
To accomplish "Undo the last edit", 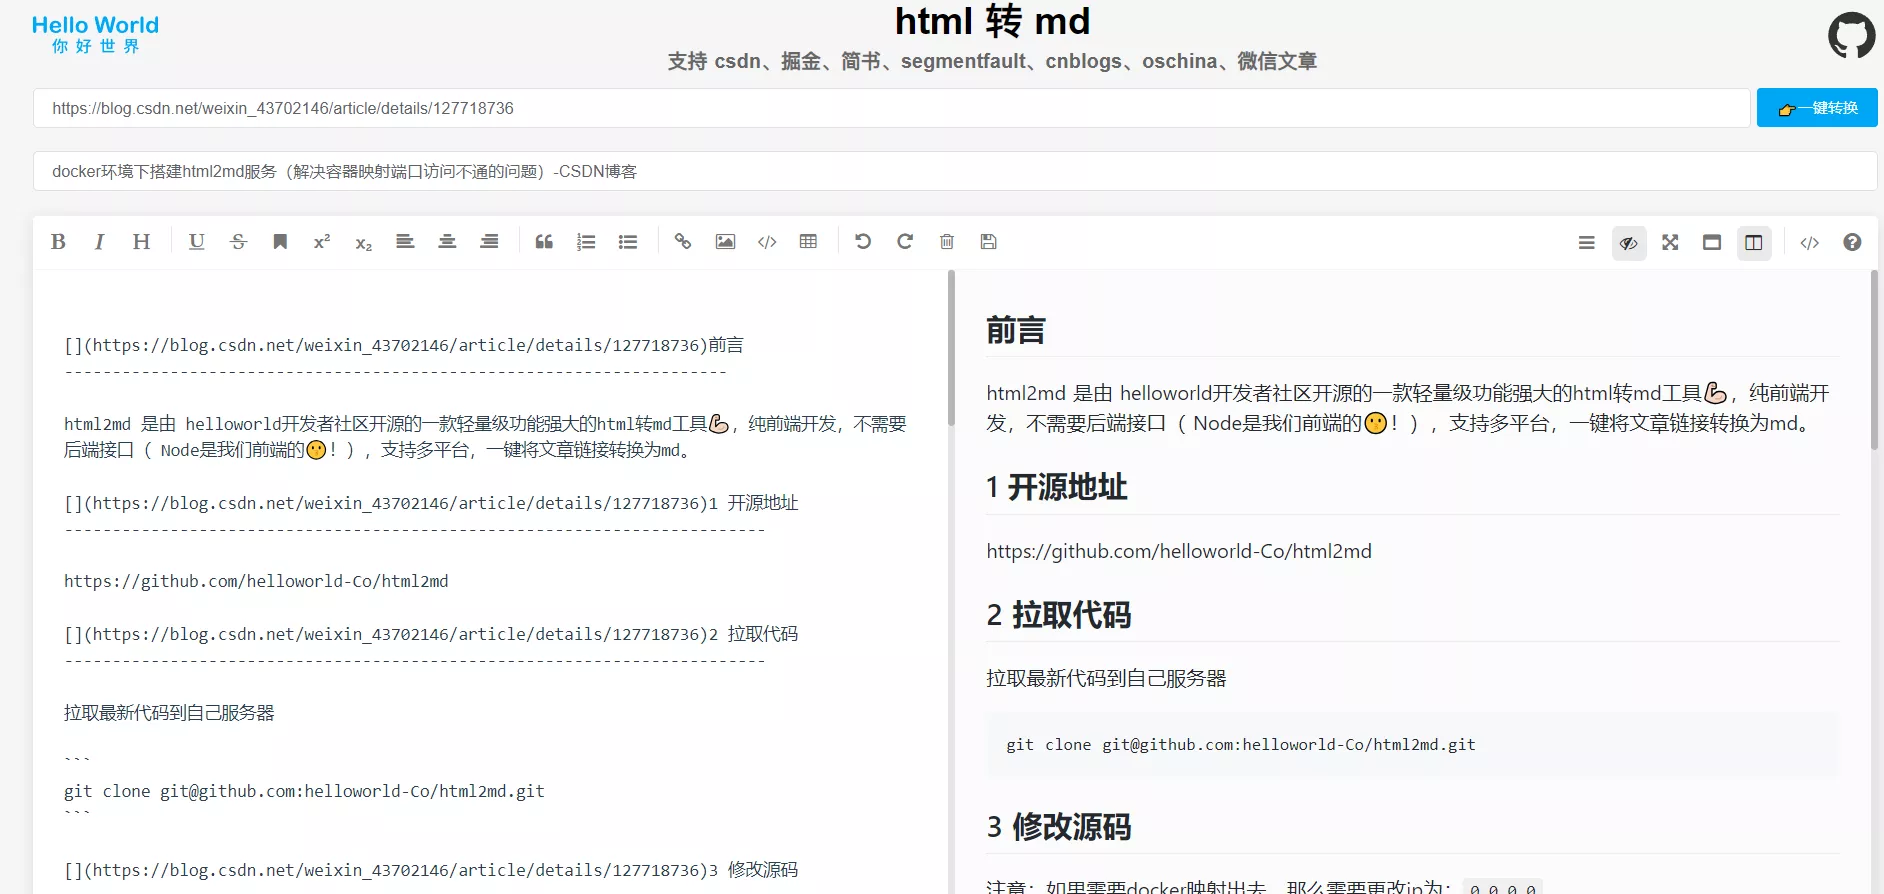I will pos(863,242).
